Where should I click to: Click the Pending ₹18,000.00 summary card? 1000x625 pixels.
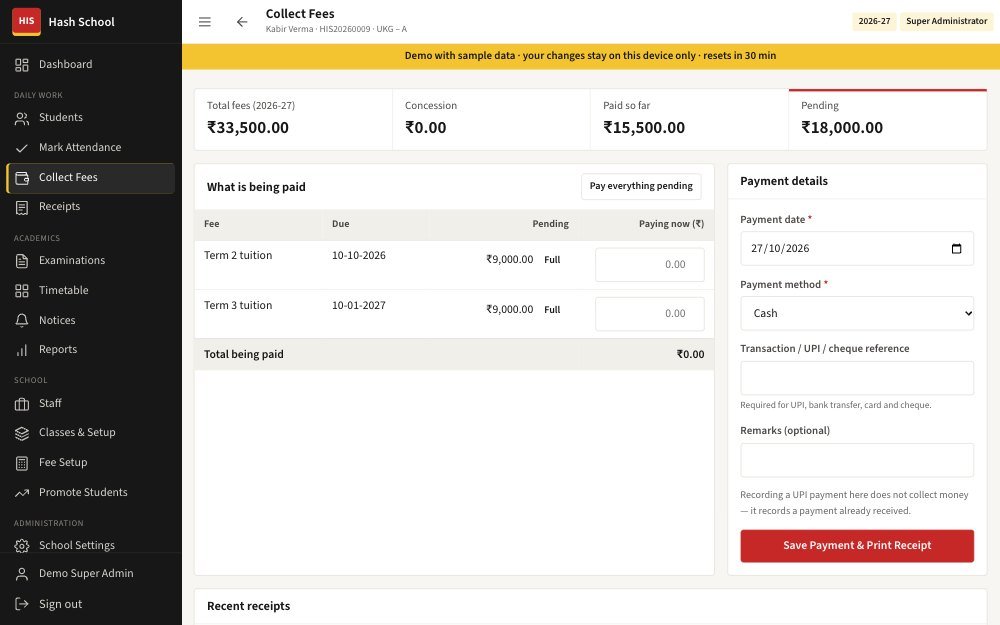tap(887, 120)
